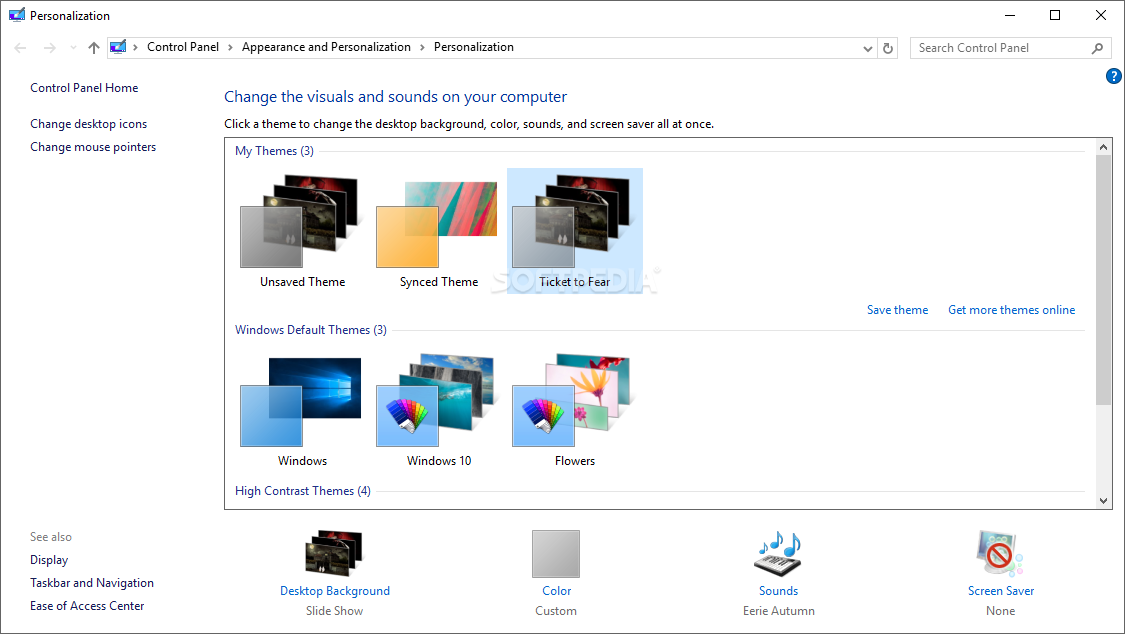
Task: Open Taskbar and Navigation link
Action: coord(92,583)
